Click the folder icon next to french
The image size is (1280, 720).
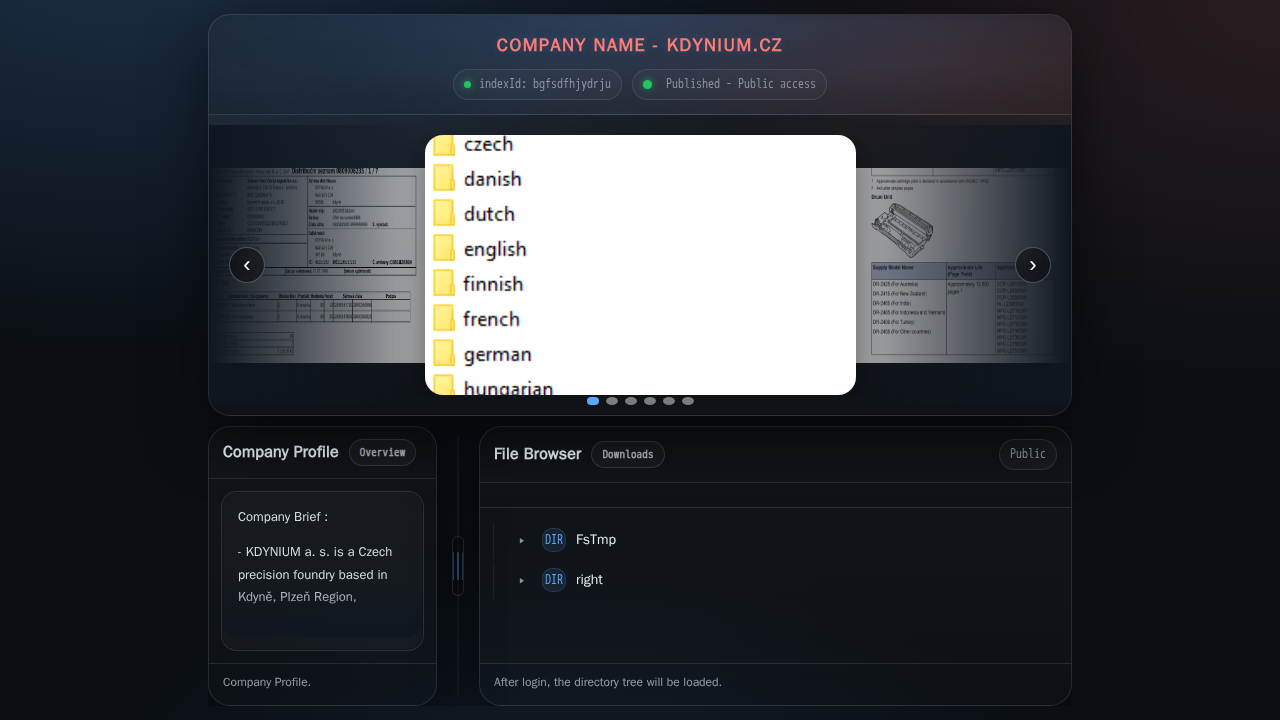444,319
